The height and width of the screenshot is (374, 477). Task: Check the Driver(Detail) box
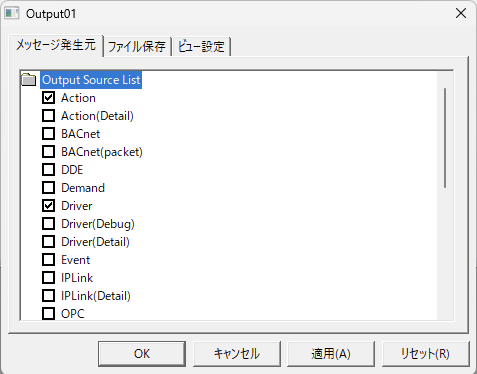tap(49, 242)
